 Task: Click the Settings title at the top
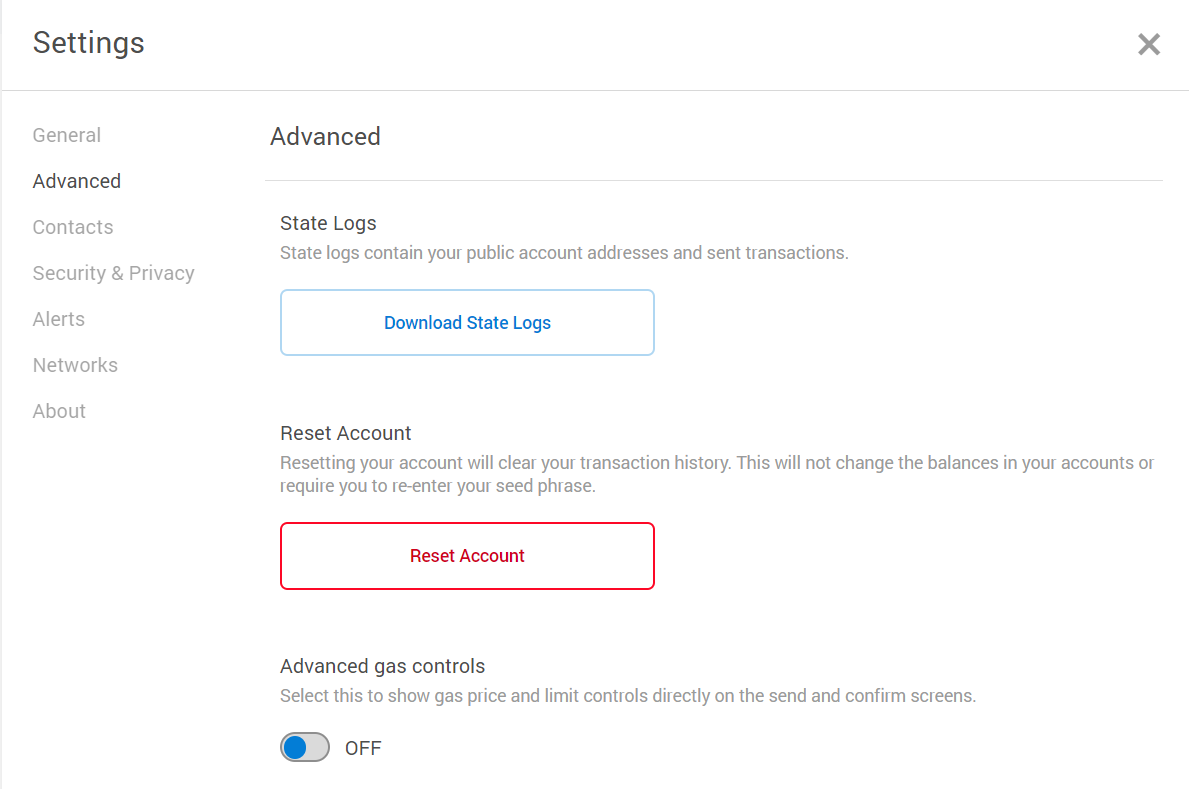click(x=89, y=43)
